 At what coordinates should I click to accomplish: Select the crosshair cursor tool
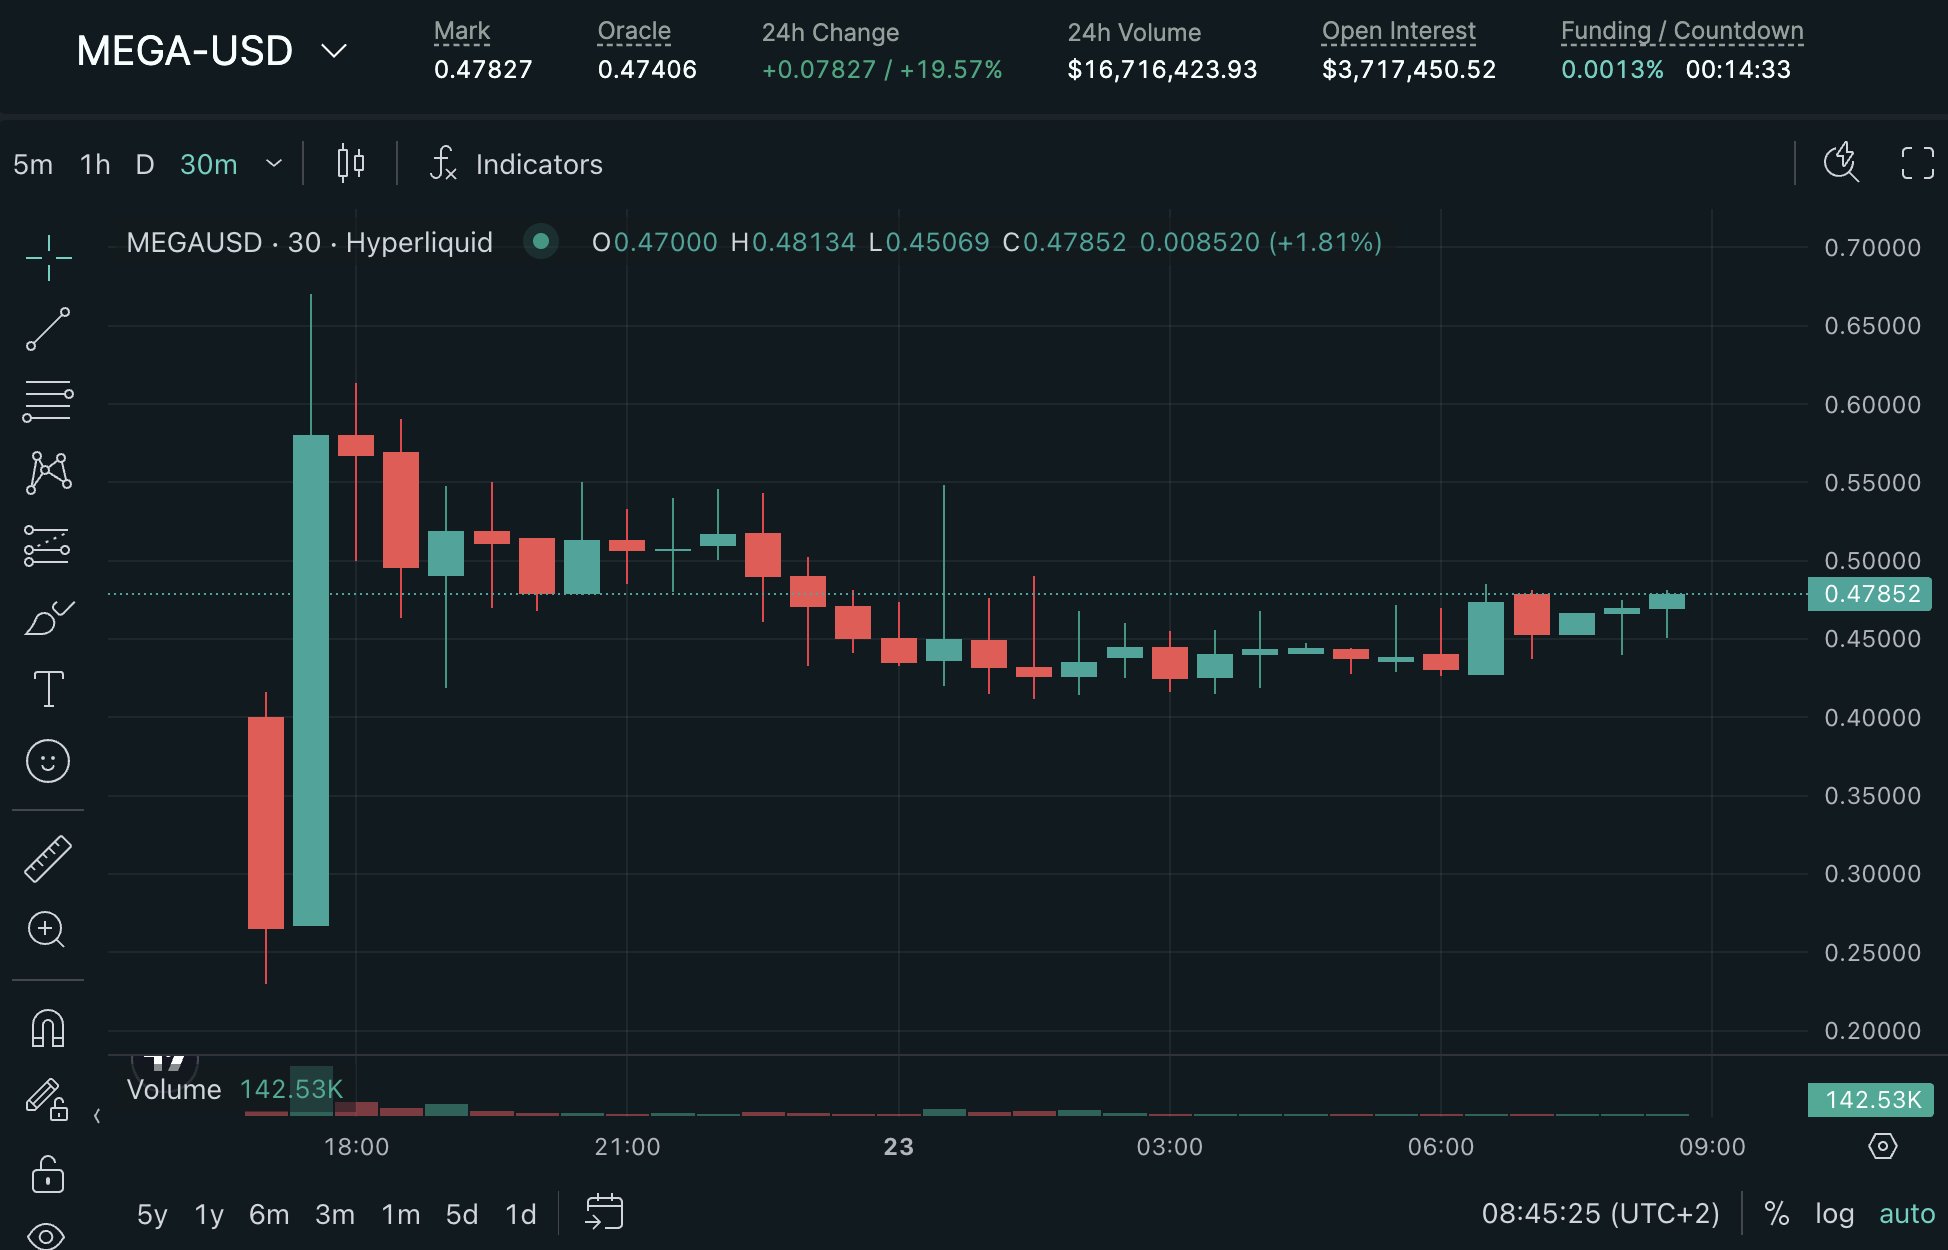pos(47,255)
